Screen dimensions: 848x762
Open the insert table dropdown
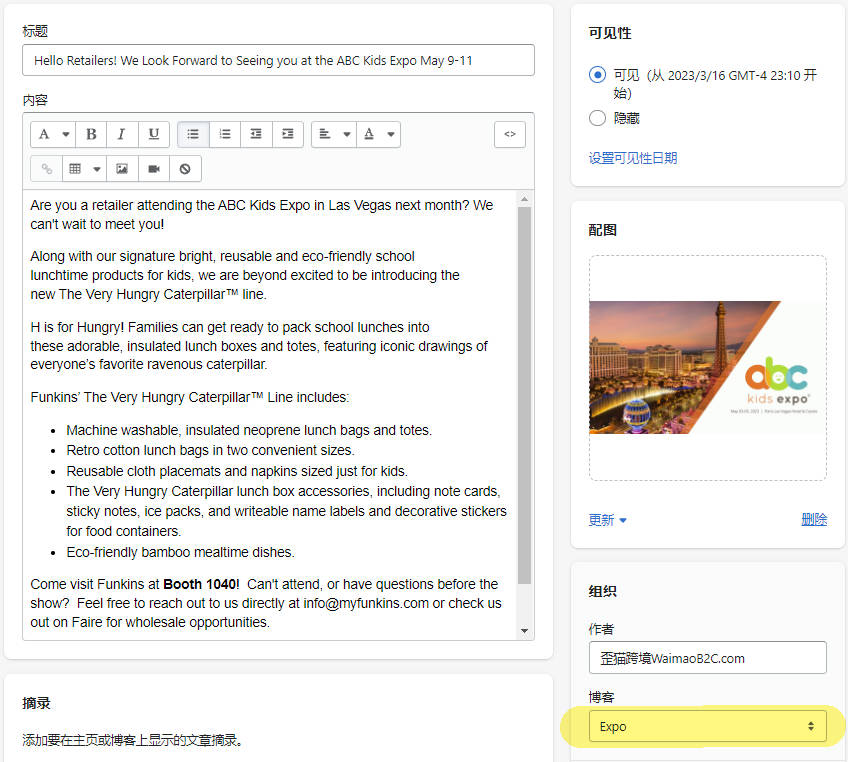(84, 169)
